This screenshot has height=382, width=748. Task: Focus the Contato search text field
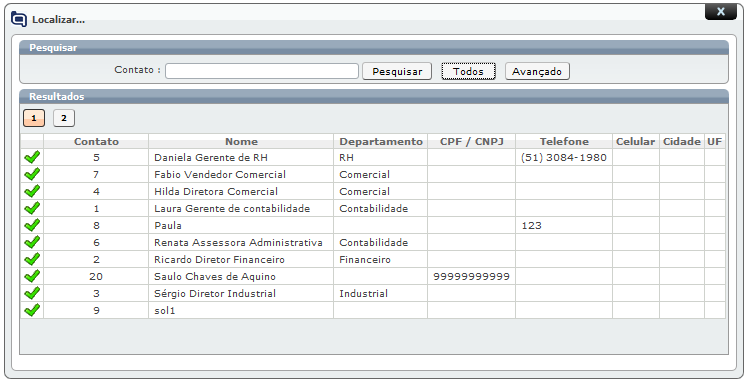[262, 71]
